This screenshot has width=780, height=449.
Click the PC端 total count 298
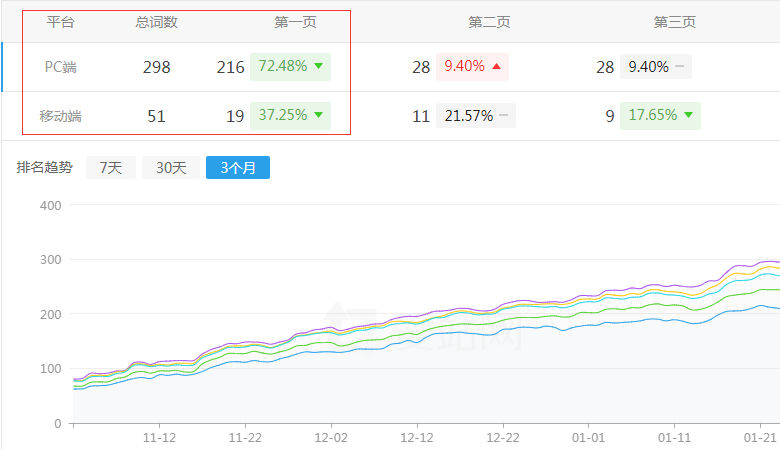(x=156, y=67)
